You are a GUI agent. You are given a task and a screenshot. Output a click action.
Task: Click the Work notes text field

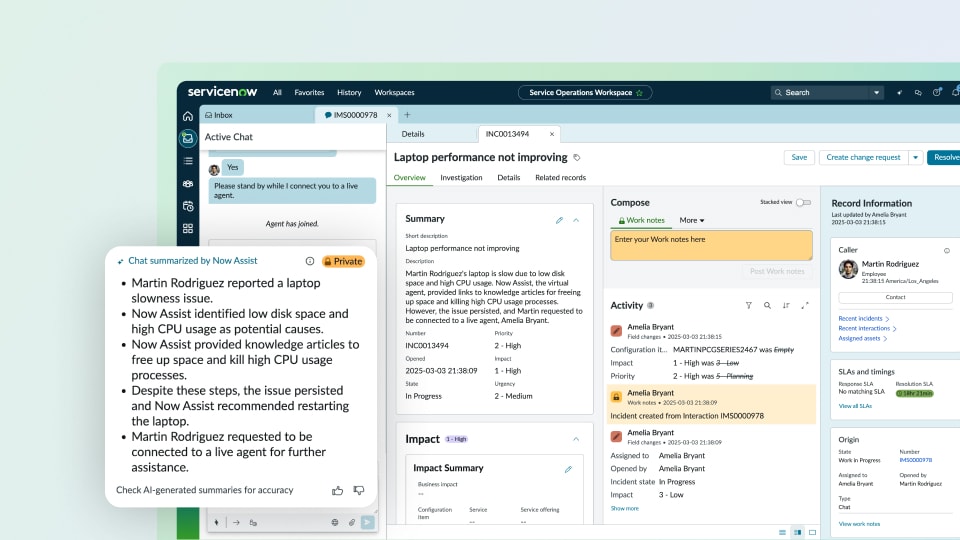click(x=711, y=245)
